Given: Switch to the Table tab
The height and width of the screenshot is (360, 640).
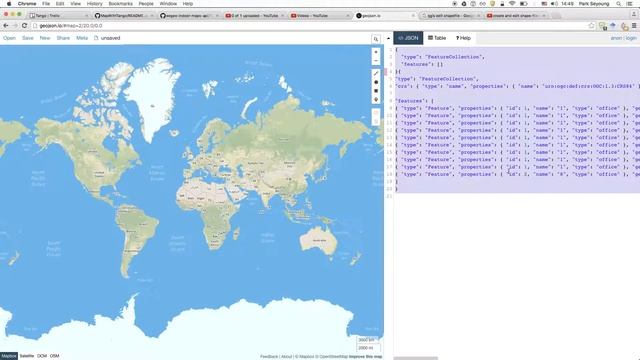Looking at the screenshot, I should coord(437,38).
